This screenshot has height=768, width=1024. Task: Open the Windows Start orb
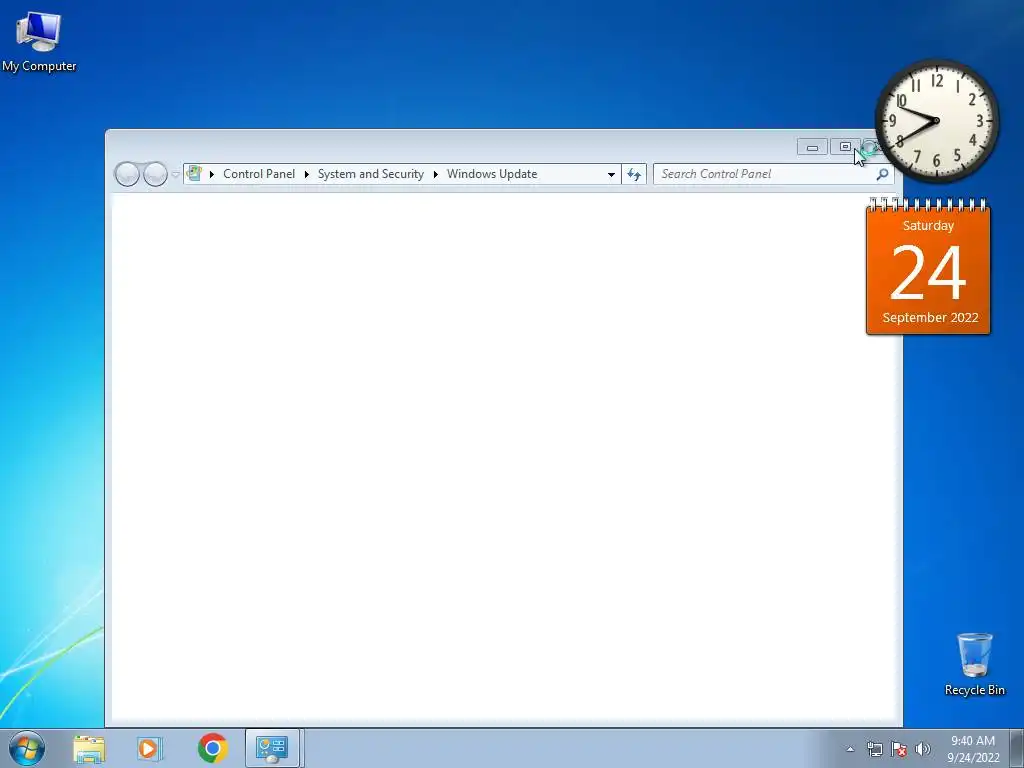tap(27, 748)
